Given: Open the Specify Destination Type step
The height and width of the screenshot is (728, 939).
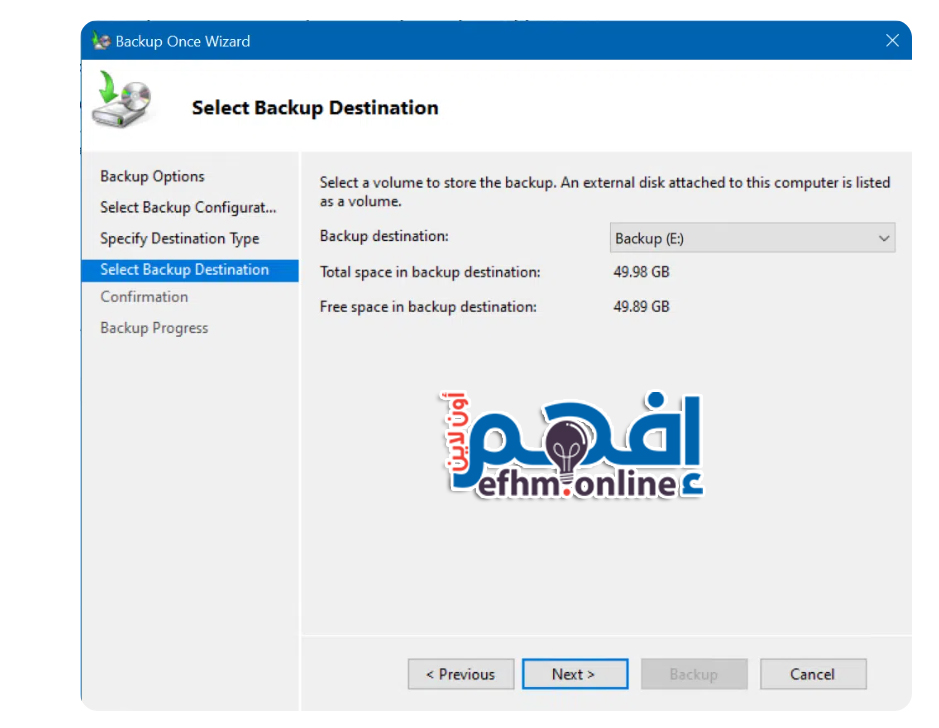Looking at the screenshot, I should tap(179, 238).
